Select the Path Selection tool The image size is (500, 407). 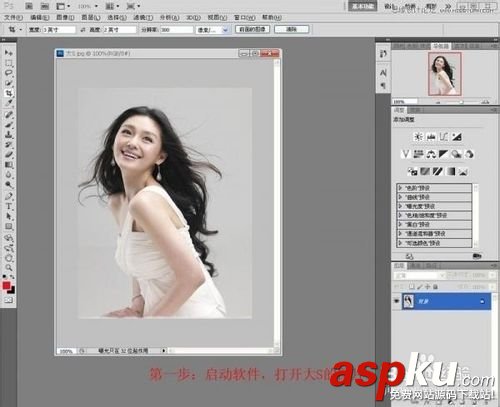[8, 217]
